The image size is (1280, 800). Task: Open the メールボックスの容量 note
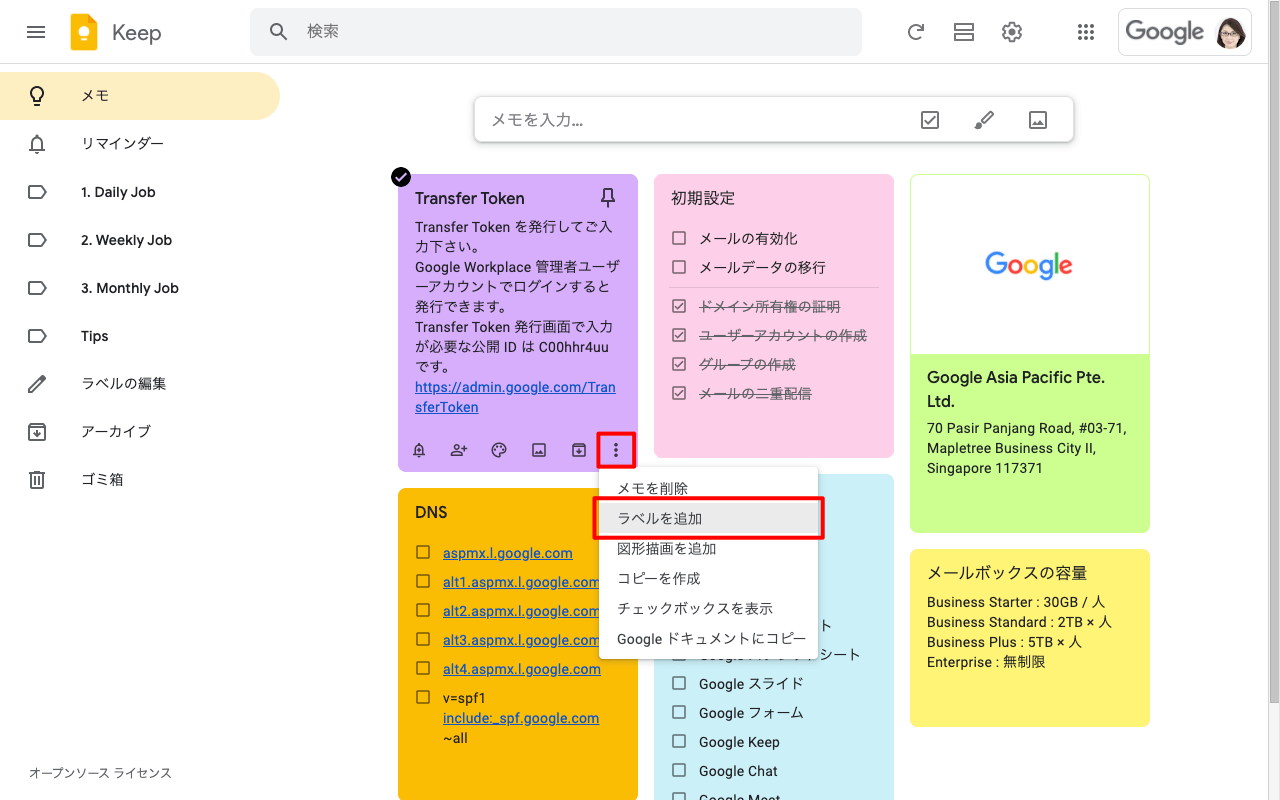pos(1030,638)
